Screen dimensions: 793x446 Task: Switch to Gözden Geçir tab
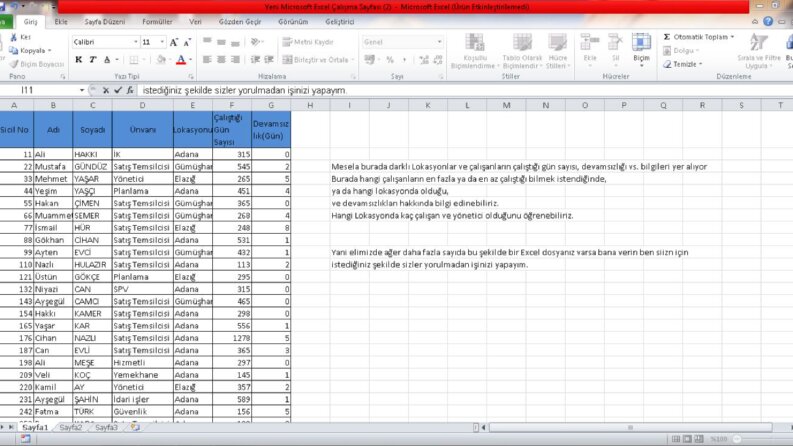[240, 22]
